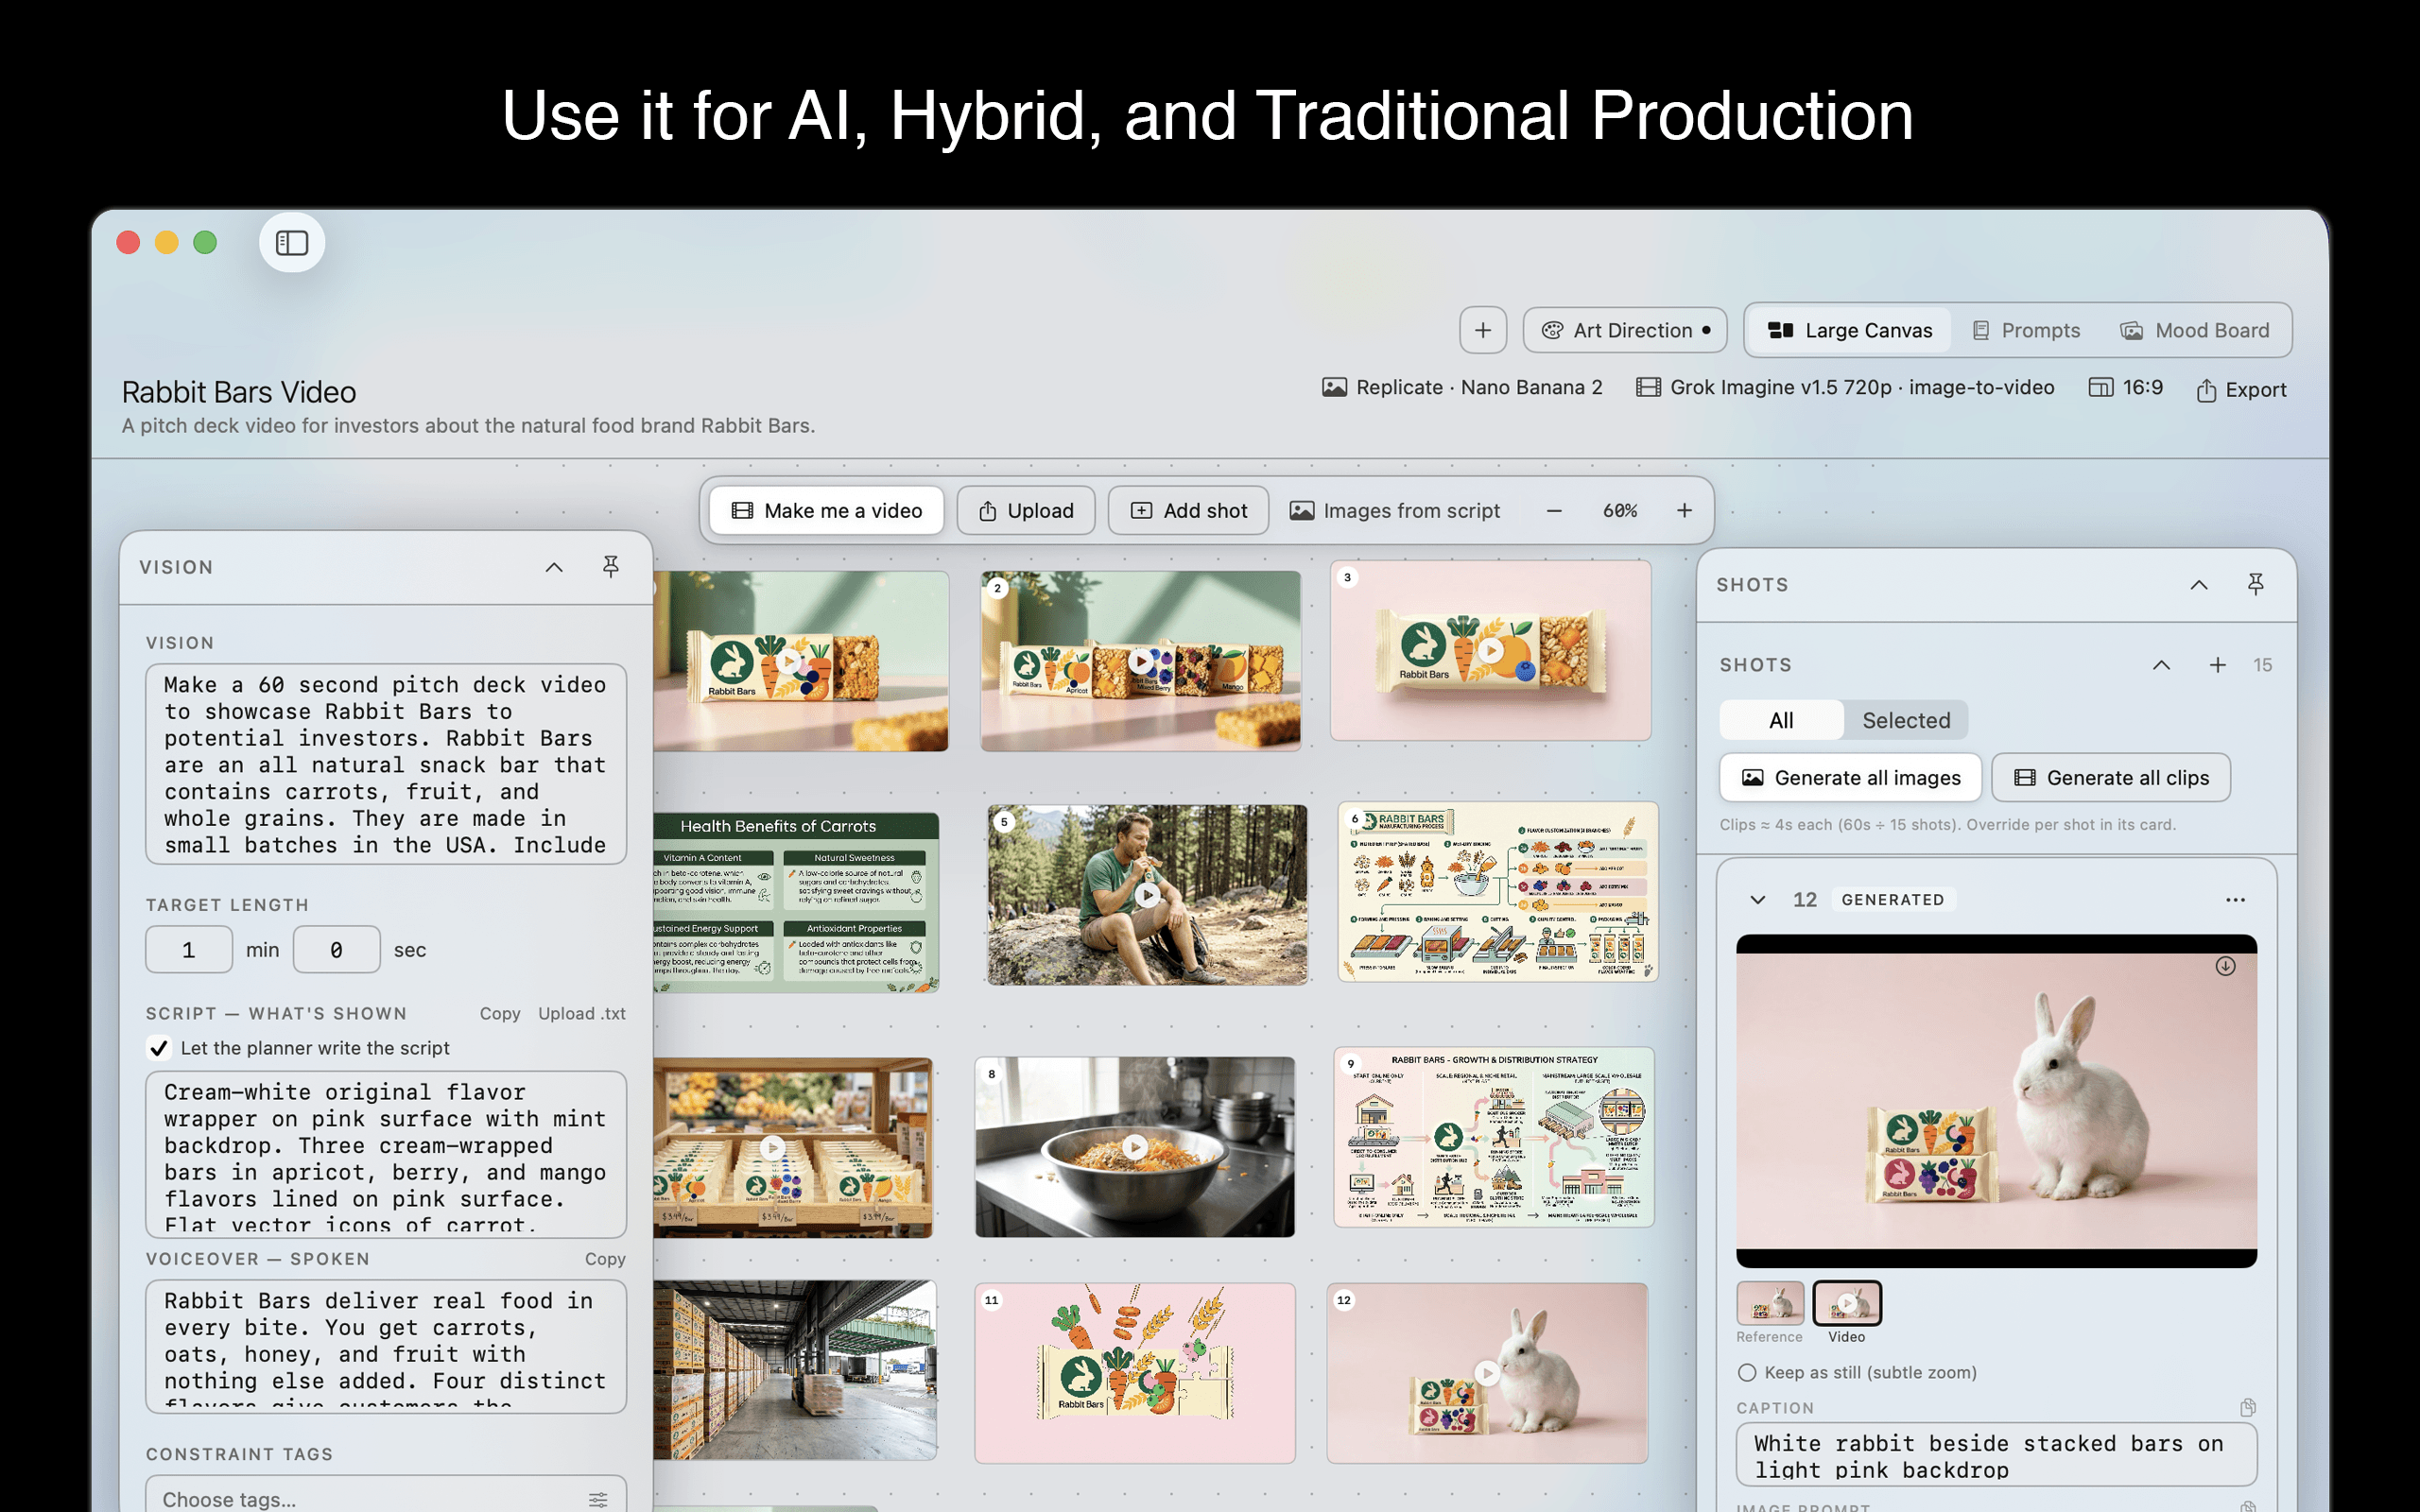Zoom out the canvas with minus

[1554, 511]
